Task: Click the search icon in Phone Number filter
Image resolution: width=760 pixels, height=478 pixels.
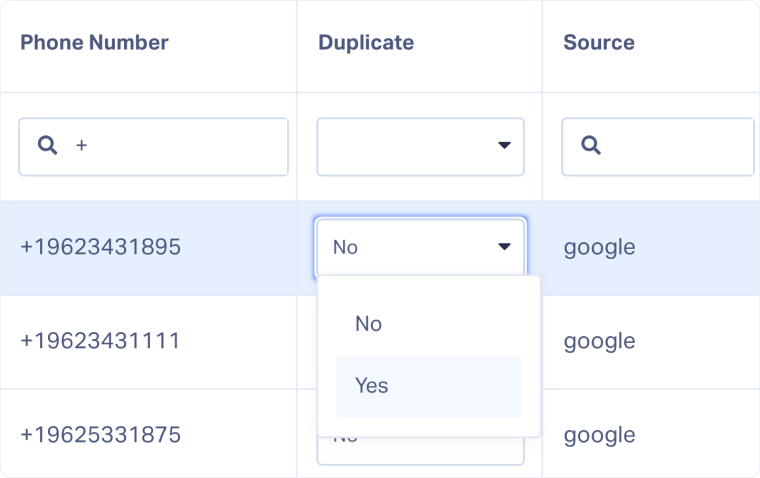Action: click(x=47, y=146)
